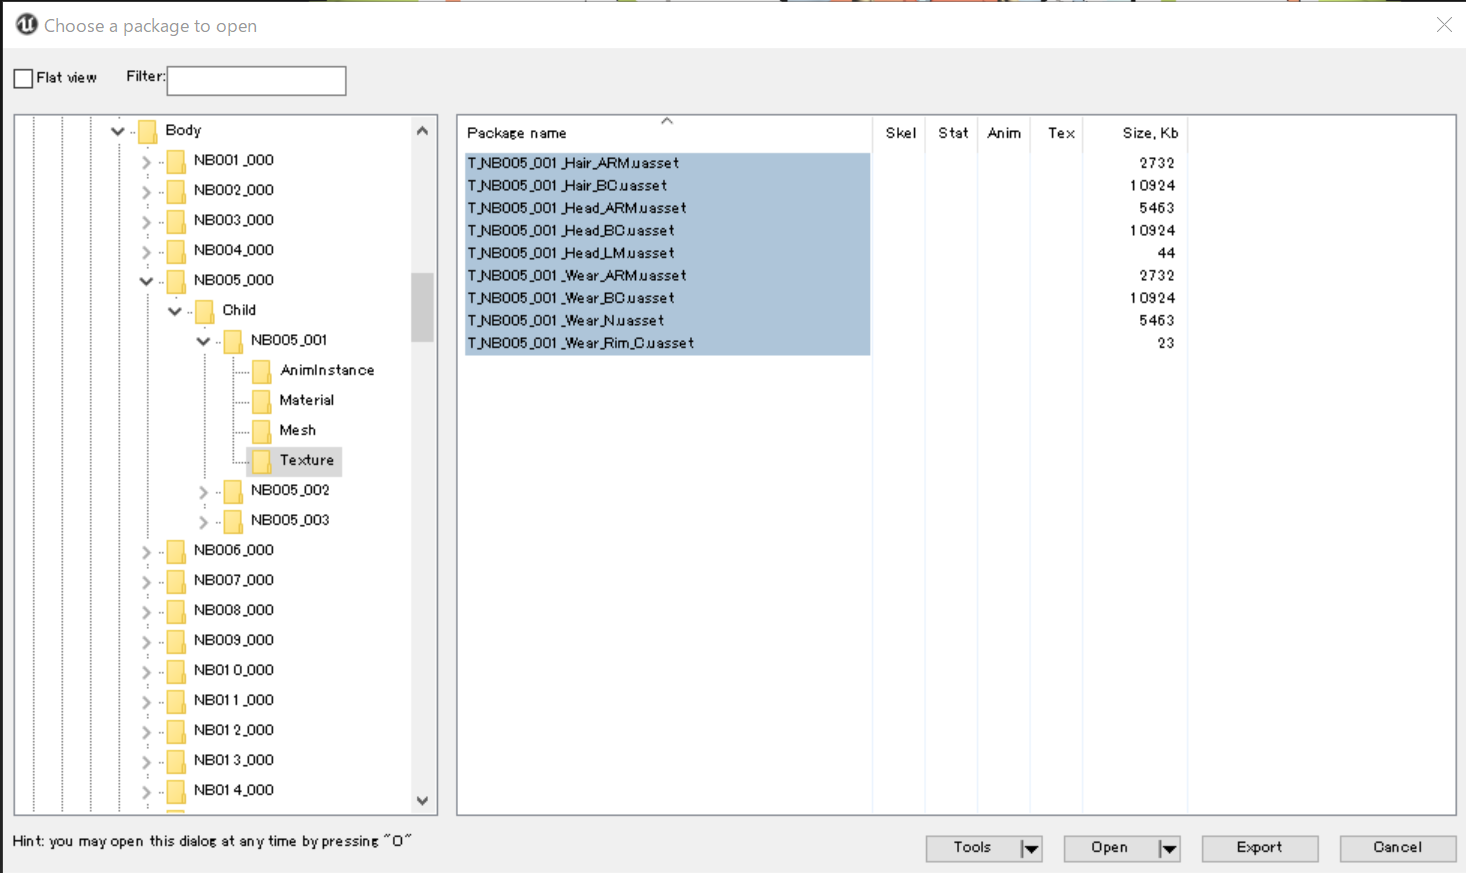Click the Tools button
The width and height of the screenshot is (1466, 873).
[x=972, y=848]
